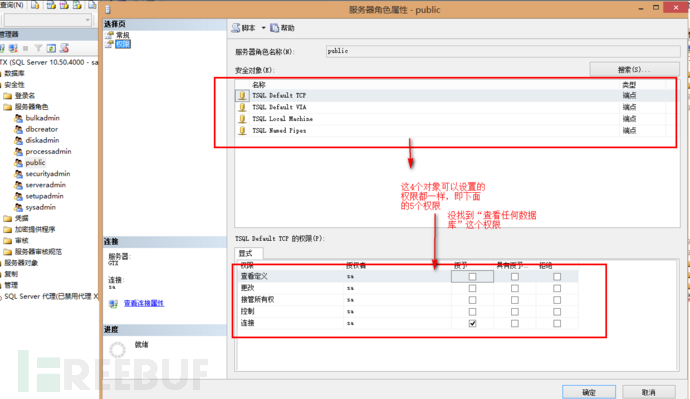This screenshot has height=399, width=690.
Task: Click the bulkadmin role icon
Action: [18, 118]
